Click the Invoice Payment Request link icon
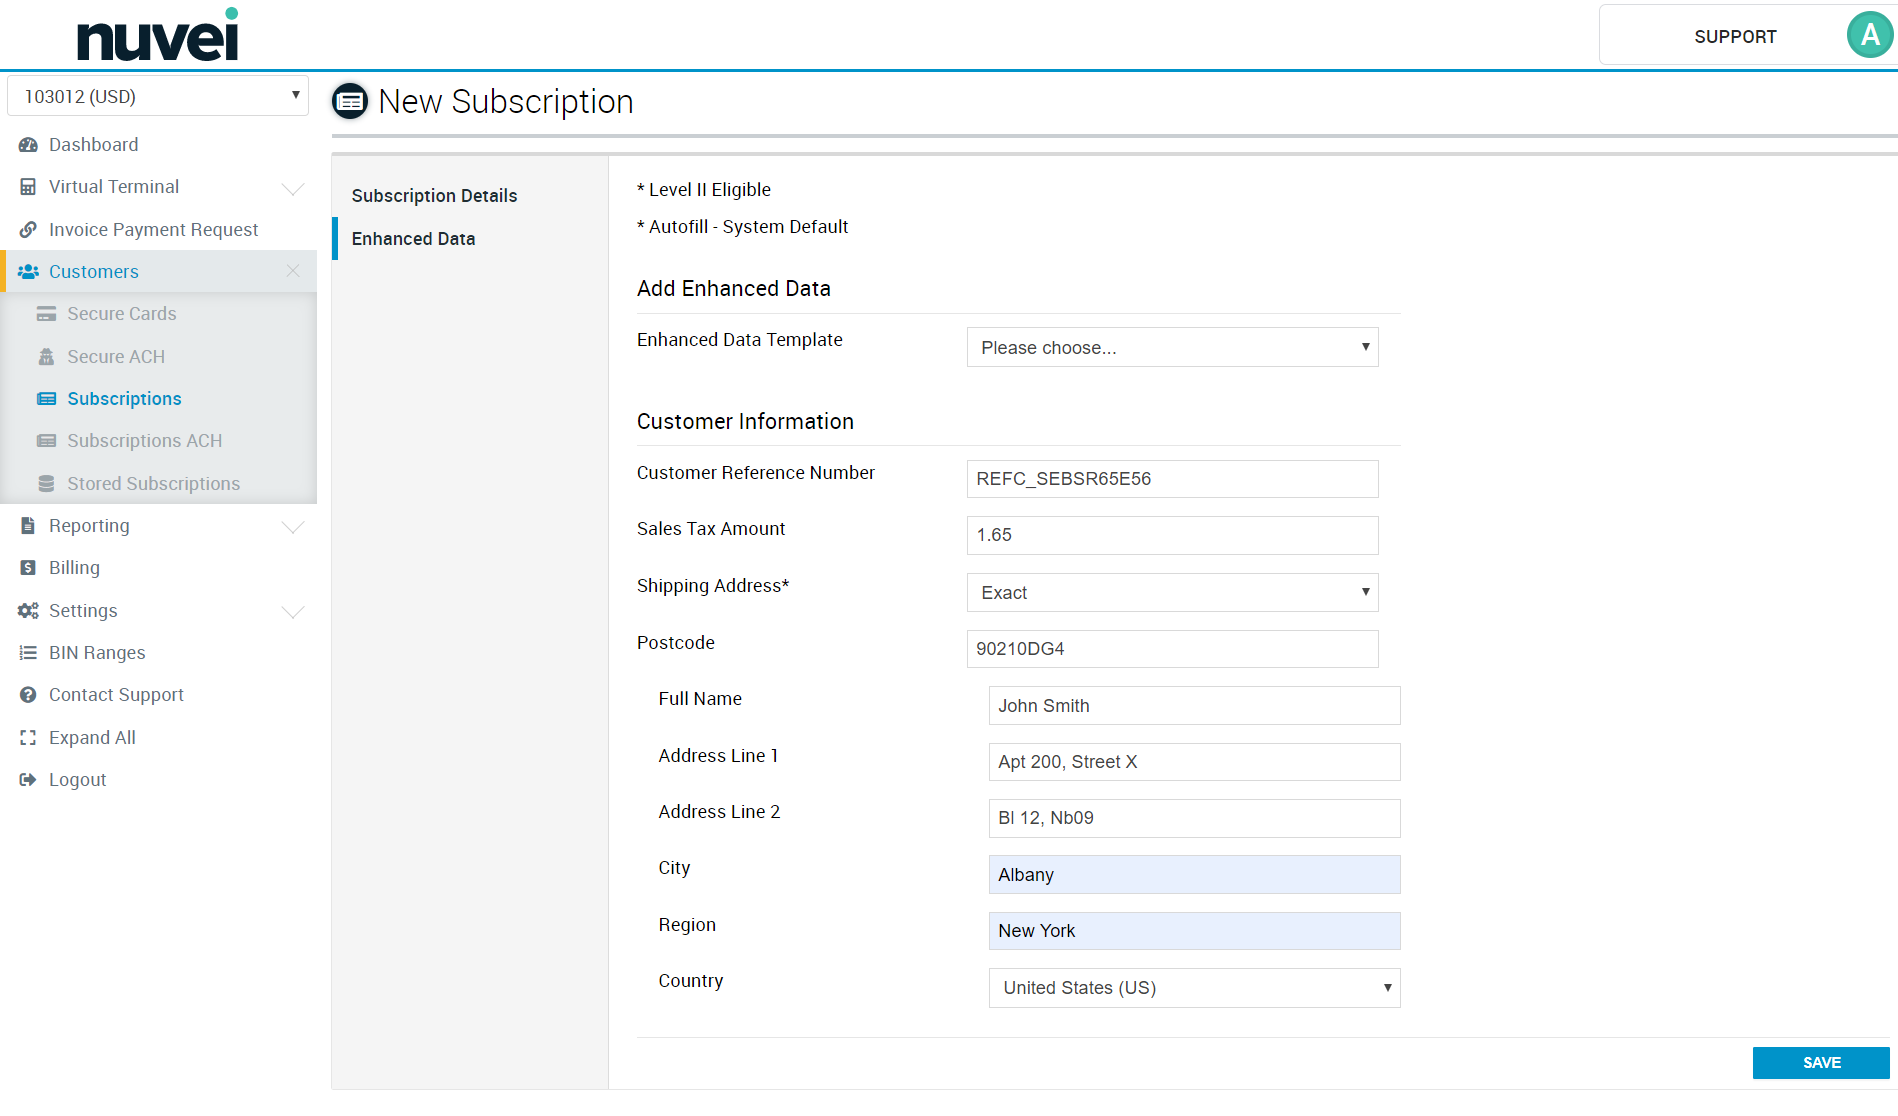The width and height of the screenshot is (1898, 1116). click(x=28, y=230)
